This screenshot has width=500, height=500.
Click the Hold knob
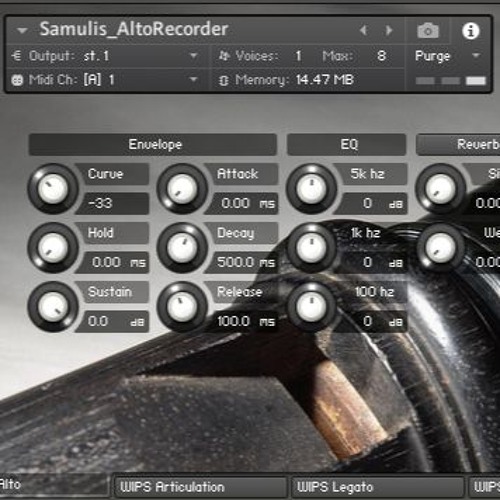[x=53, y=248]
